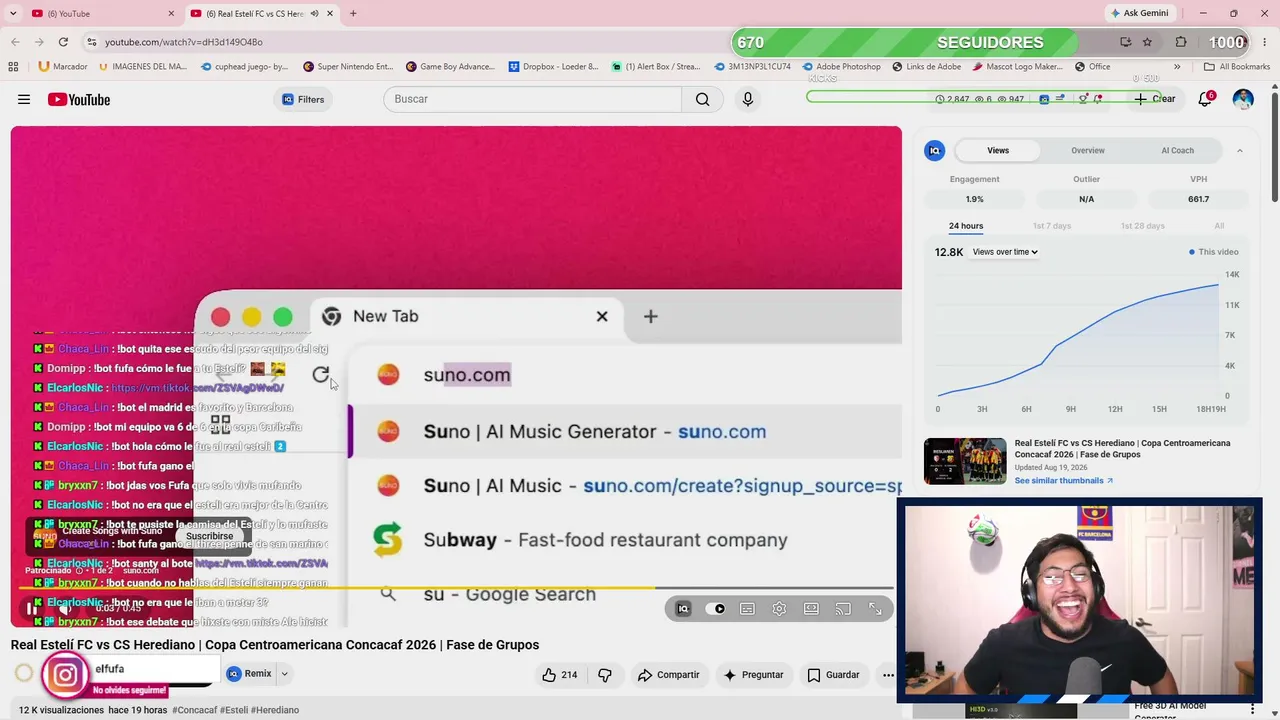Switch to the Overview tab
This screenshot has height=720, width=1280.
pyautogui.click(x=1088, y=151)
